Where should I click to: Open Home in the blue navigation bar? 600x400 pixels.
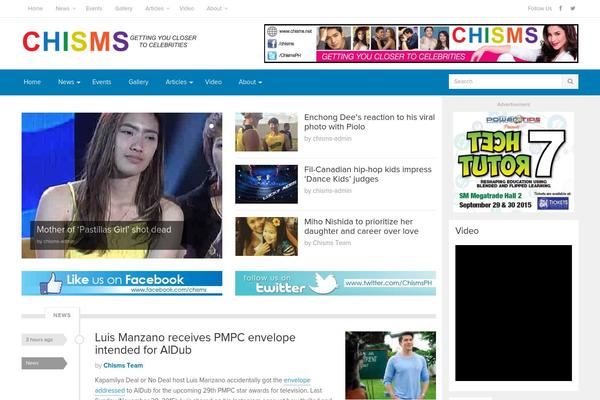[32, 82]
